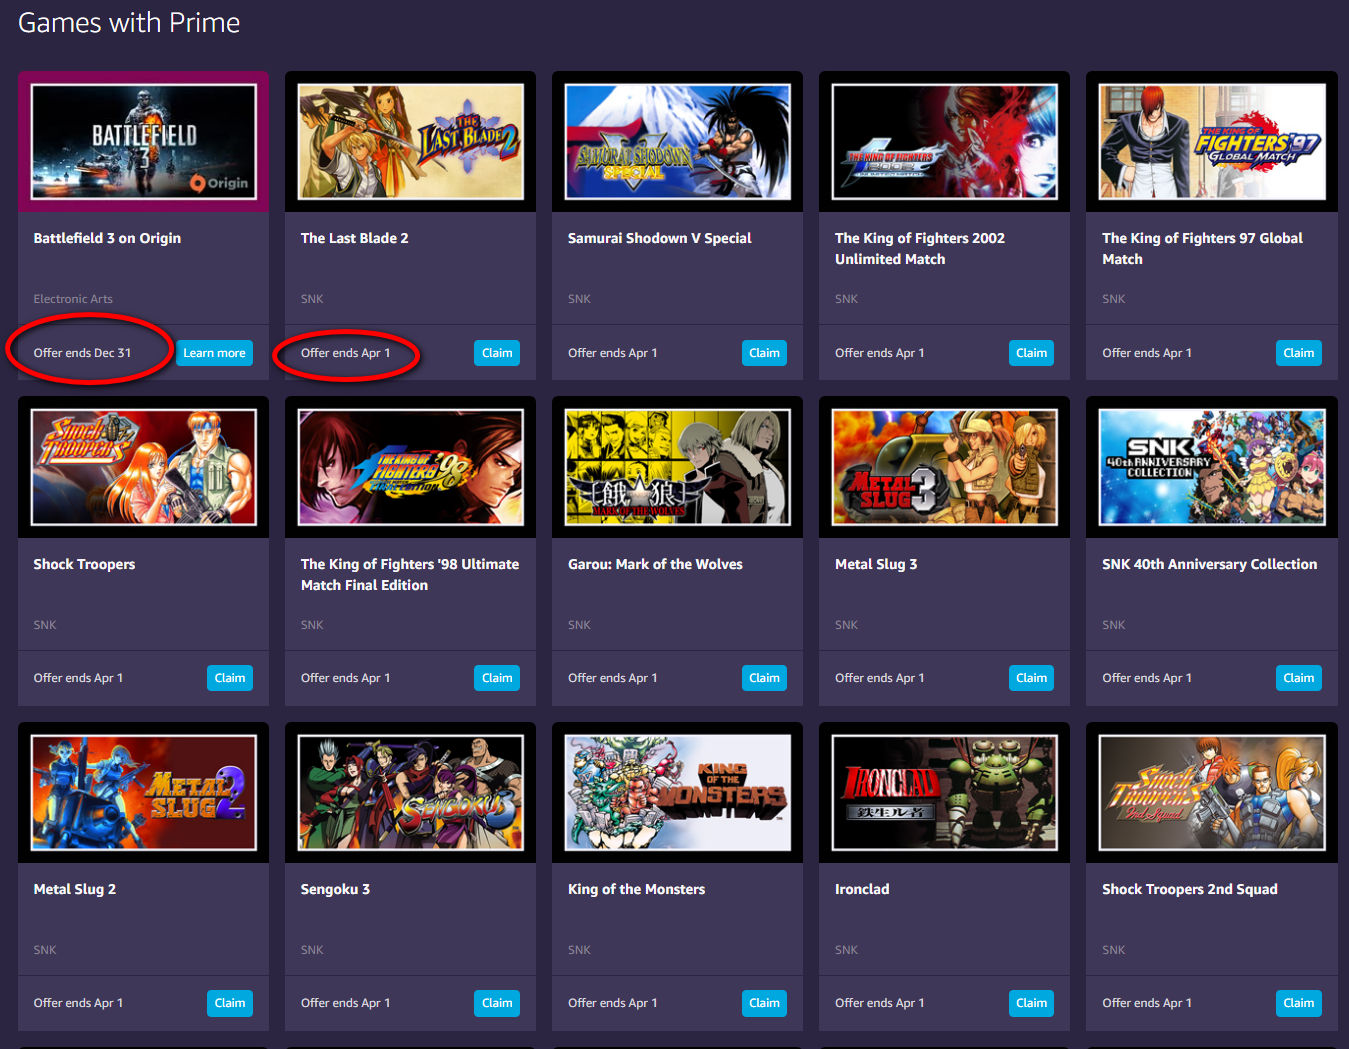Click the Shock Troopers title text
This screenshot has height=1049, width=1349.
(x=84, y=564)
